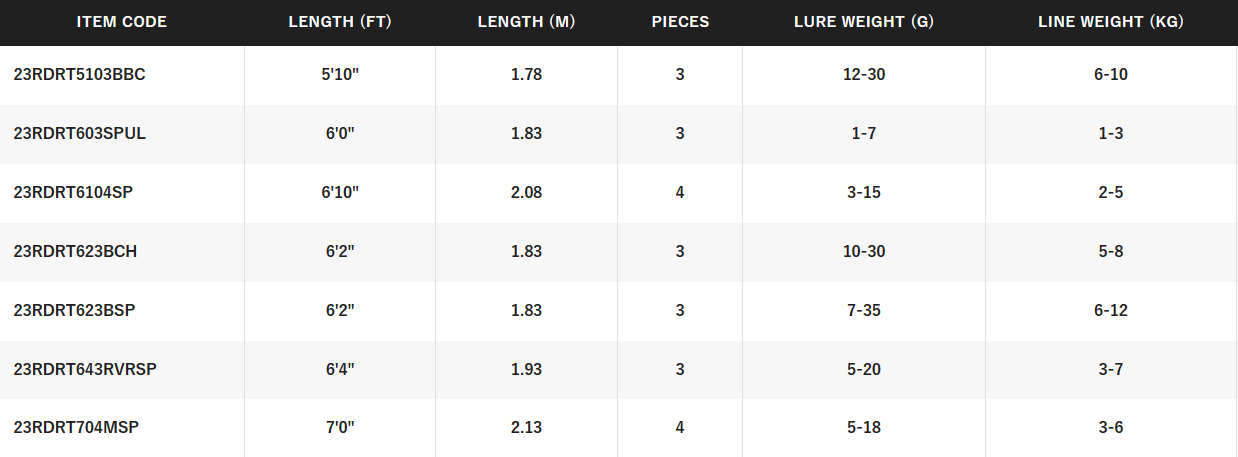1238x457 pixels.
Task: Click the PIECES column header
Action: [x=680, y=22]
